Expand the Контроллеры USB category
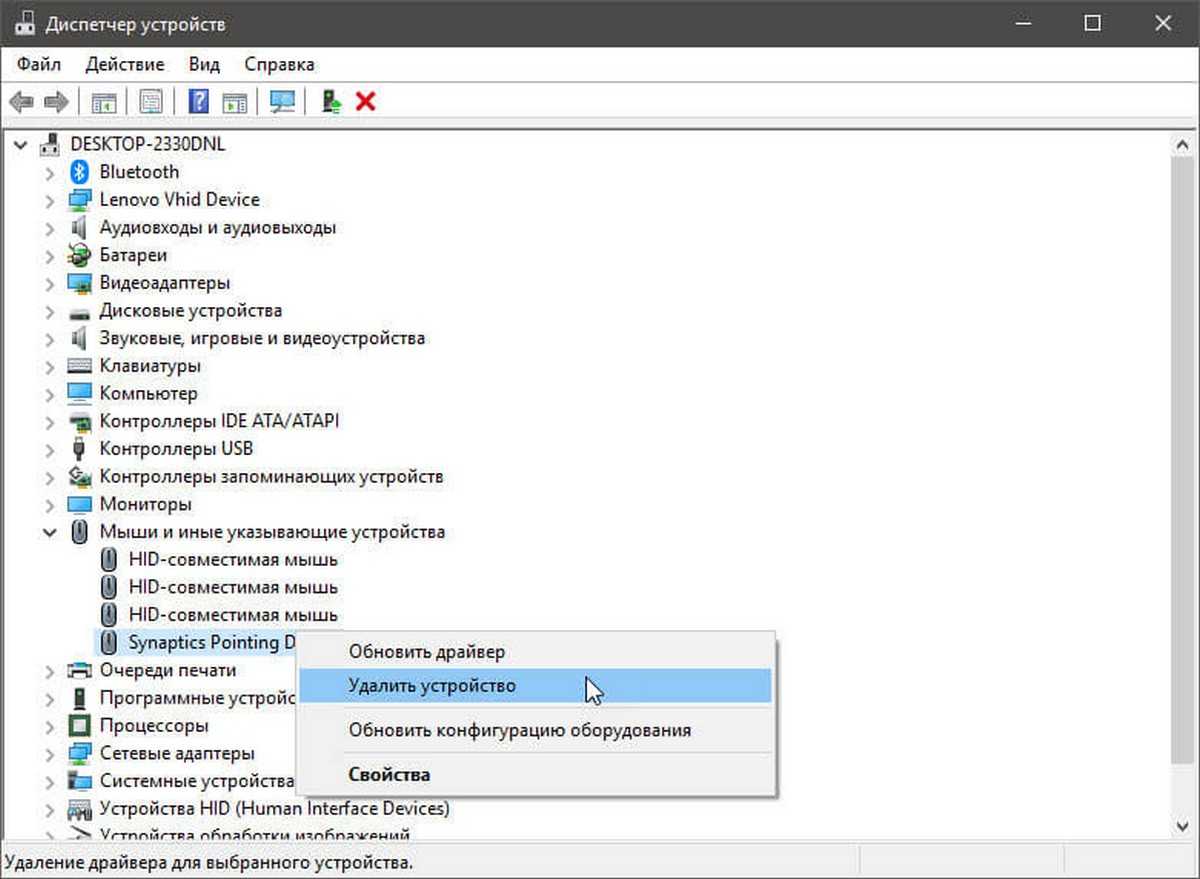 click(x=49, y=449)
